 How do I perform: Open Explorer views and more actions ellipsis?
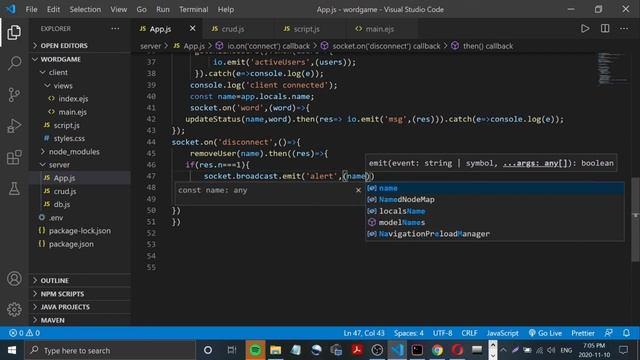115,29
